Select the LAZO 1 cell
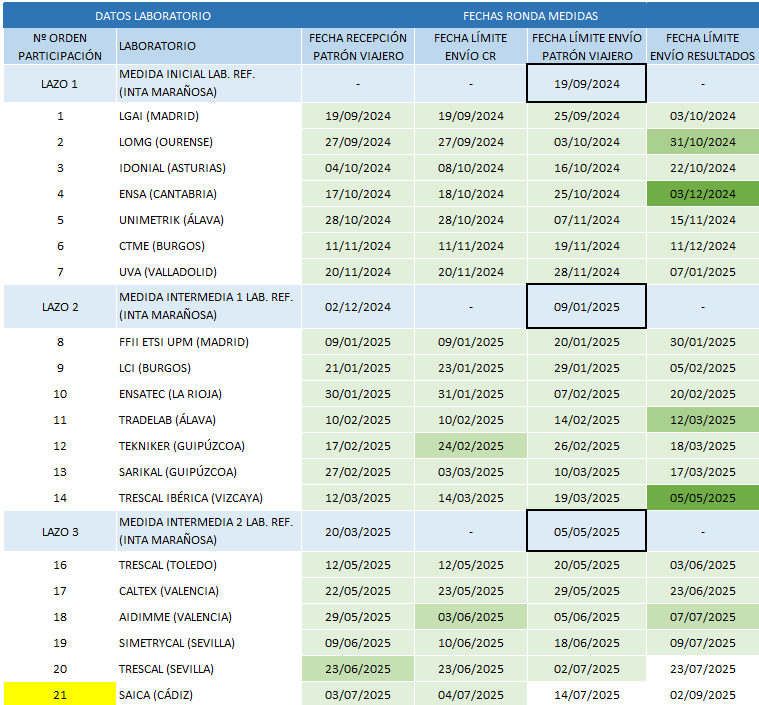 click(60, 84)
